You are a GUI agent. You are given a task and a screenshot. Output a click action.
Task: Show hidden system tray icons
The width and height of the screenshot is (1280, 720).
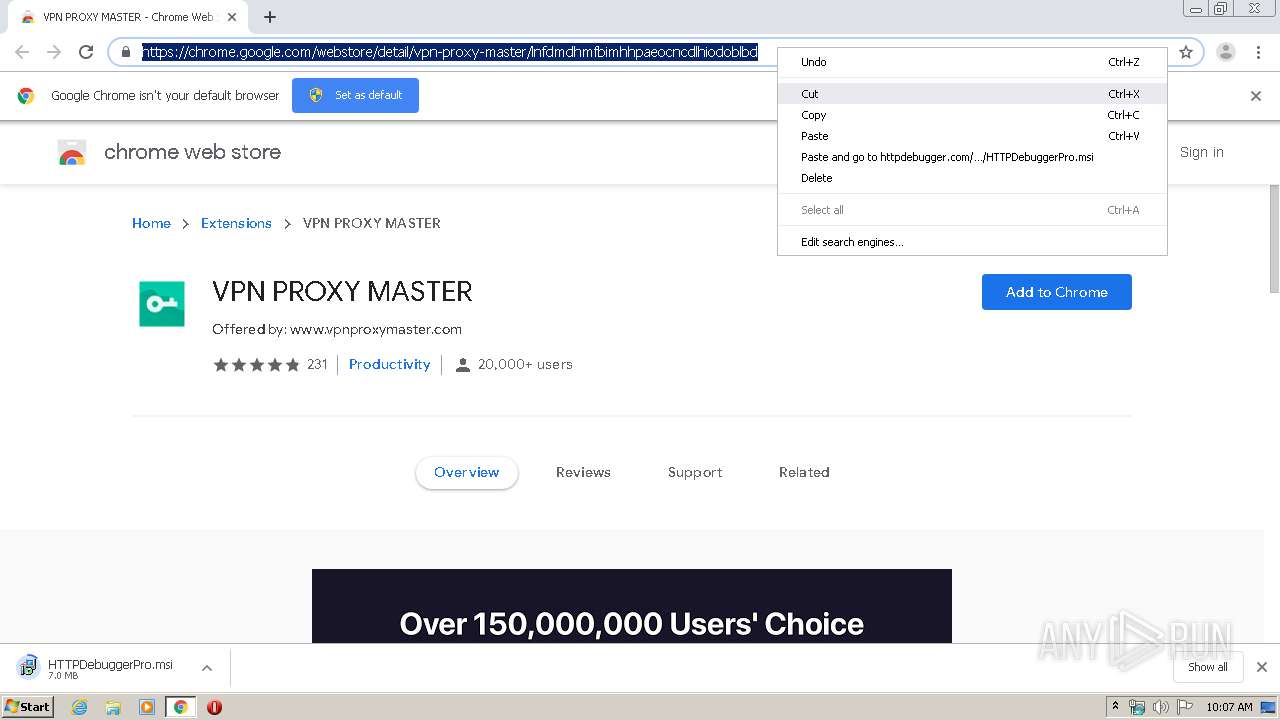pos(1115,707)
